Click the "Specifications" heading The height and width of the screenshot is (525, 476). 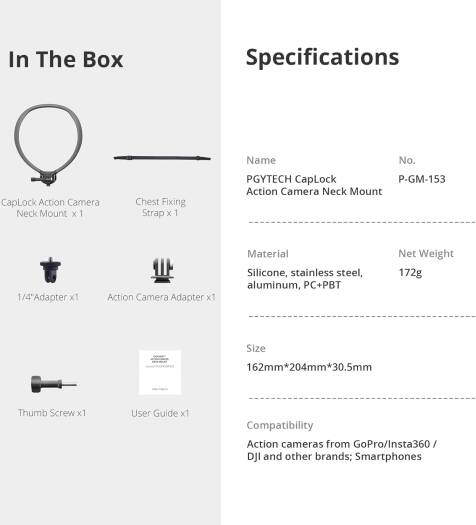click(x=322, y=57)
